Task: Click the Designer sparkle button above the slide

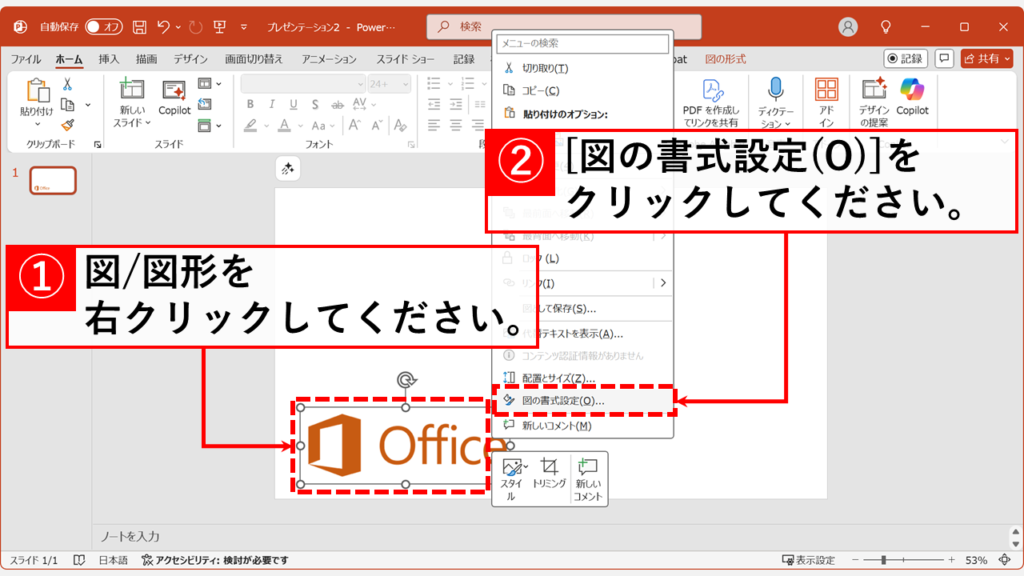Action: (x=288, y=169)
